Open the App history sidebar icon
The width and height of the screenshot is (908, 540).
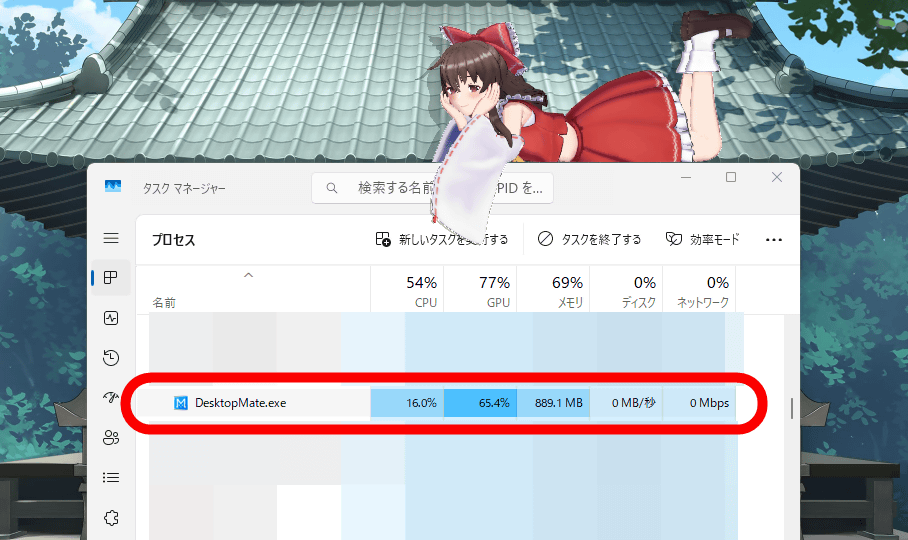[x=111, y=358]
